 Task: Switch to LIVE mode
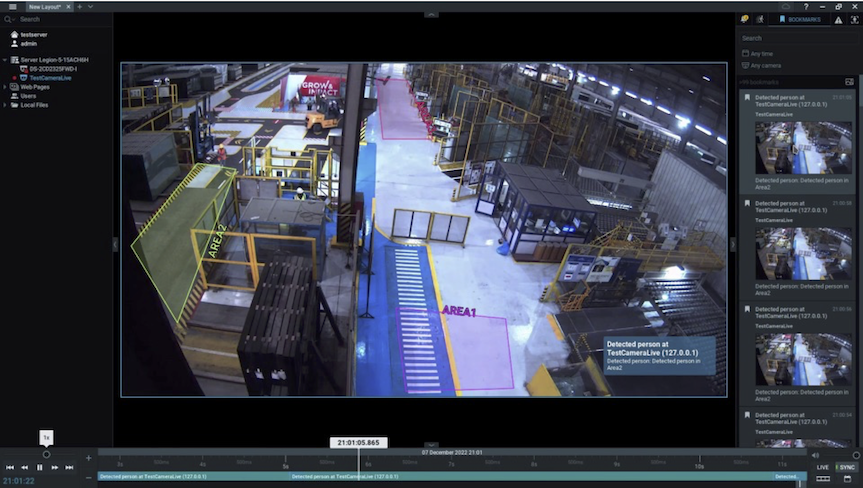point(823,467)
